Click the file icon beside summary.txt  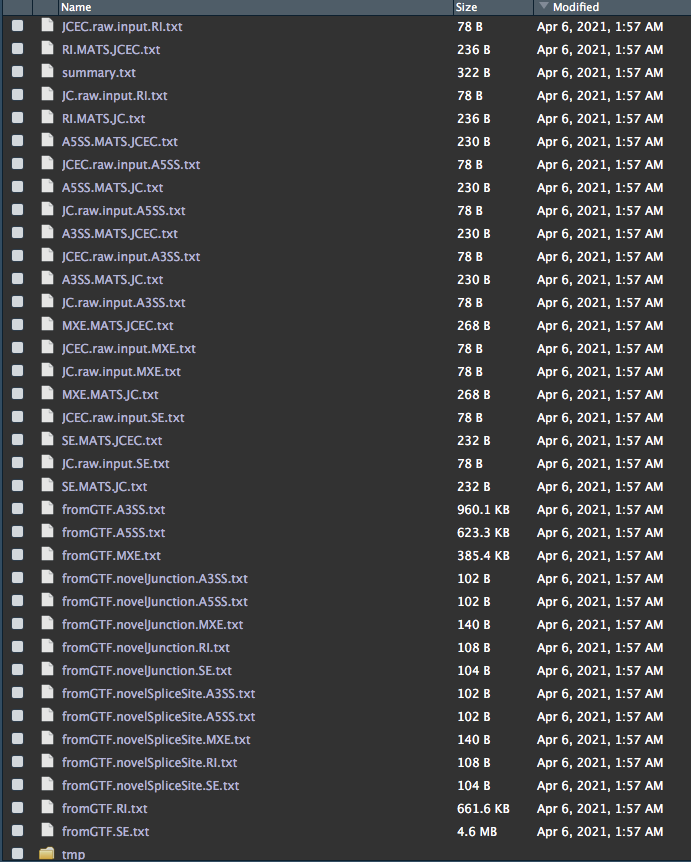47,72
